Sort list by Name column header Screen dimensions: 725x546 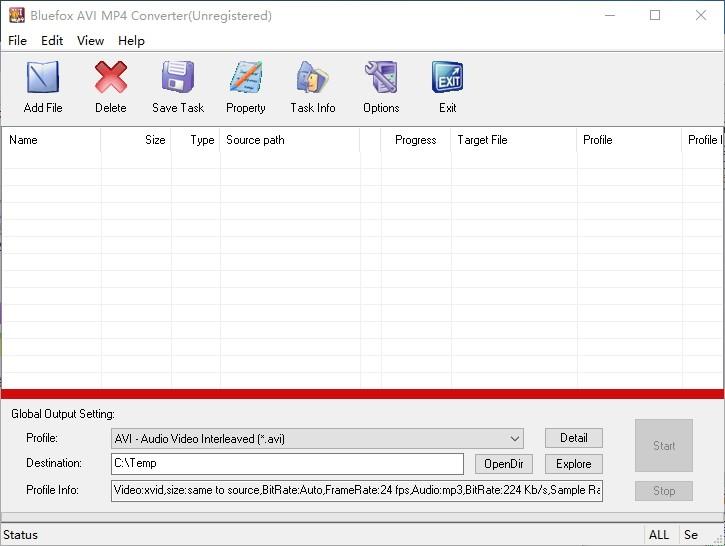tap(51, 140)
